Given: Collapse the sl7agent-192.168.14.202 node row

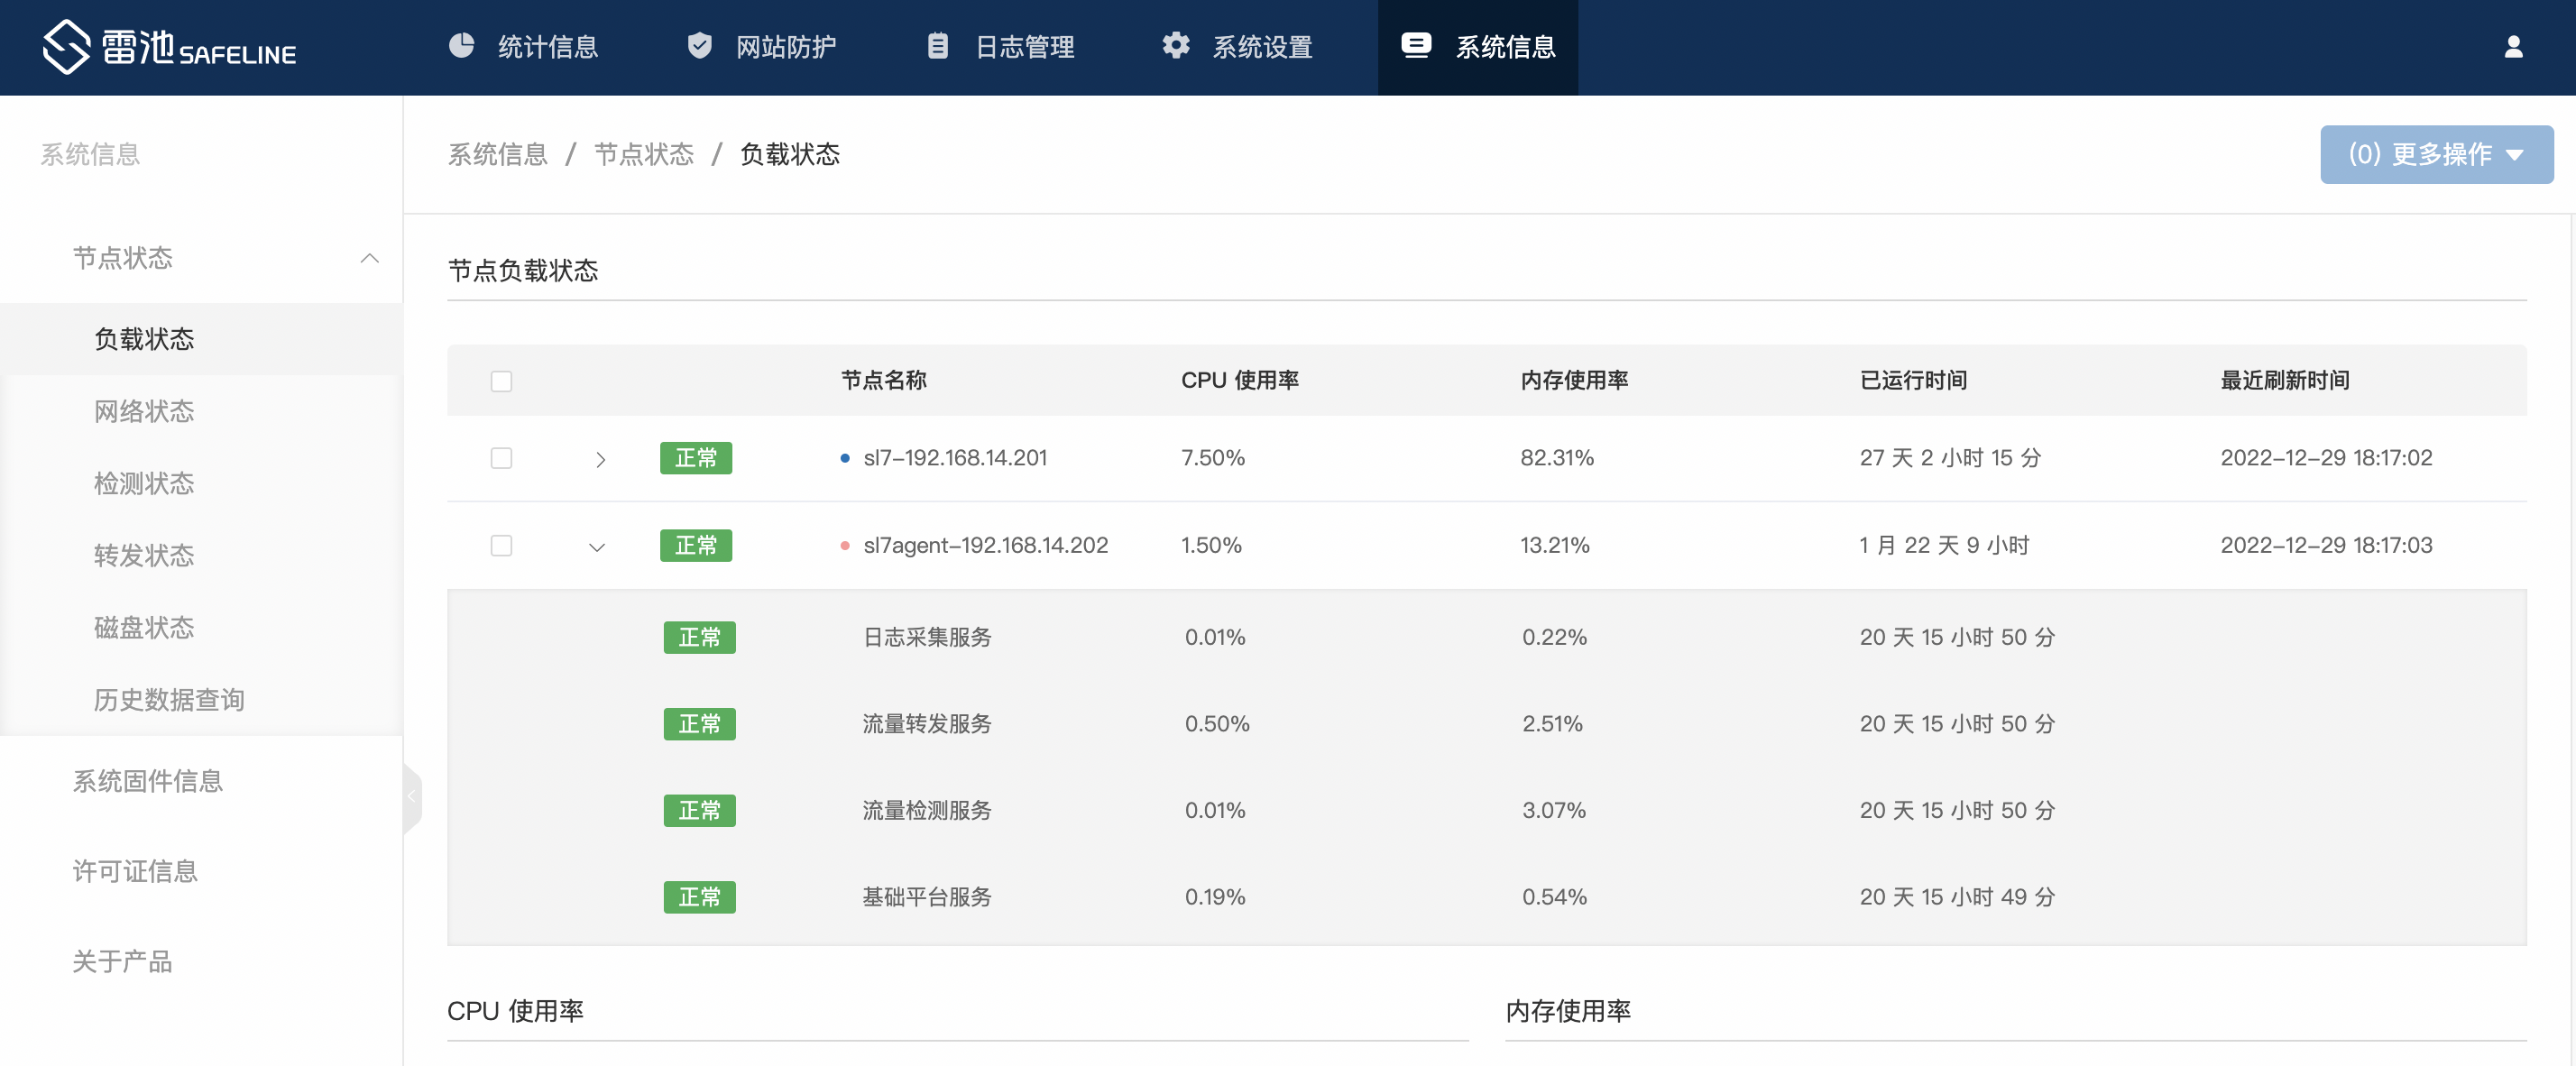Looking at the screenshot, I should (x=597, y=546).
